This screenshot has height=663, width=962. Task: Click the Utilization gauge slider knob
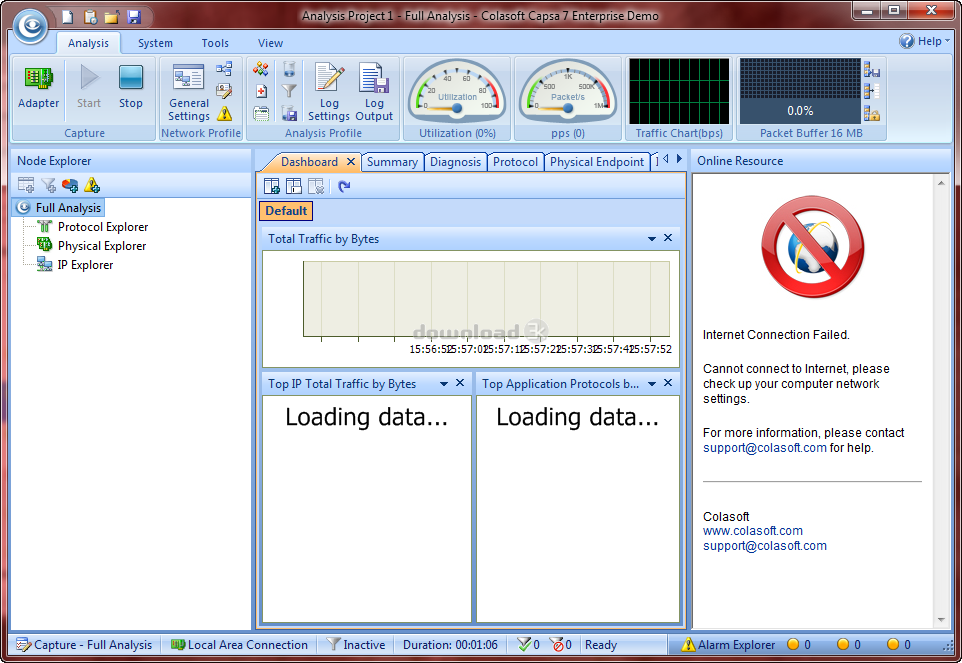(456, 108)
